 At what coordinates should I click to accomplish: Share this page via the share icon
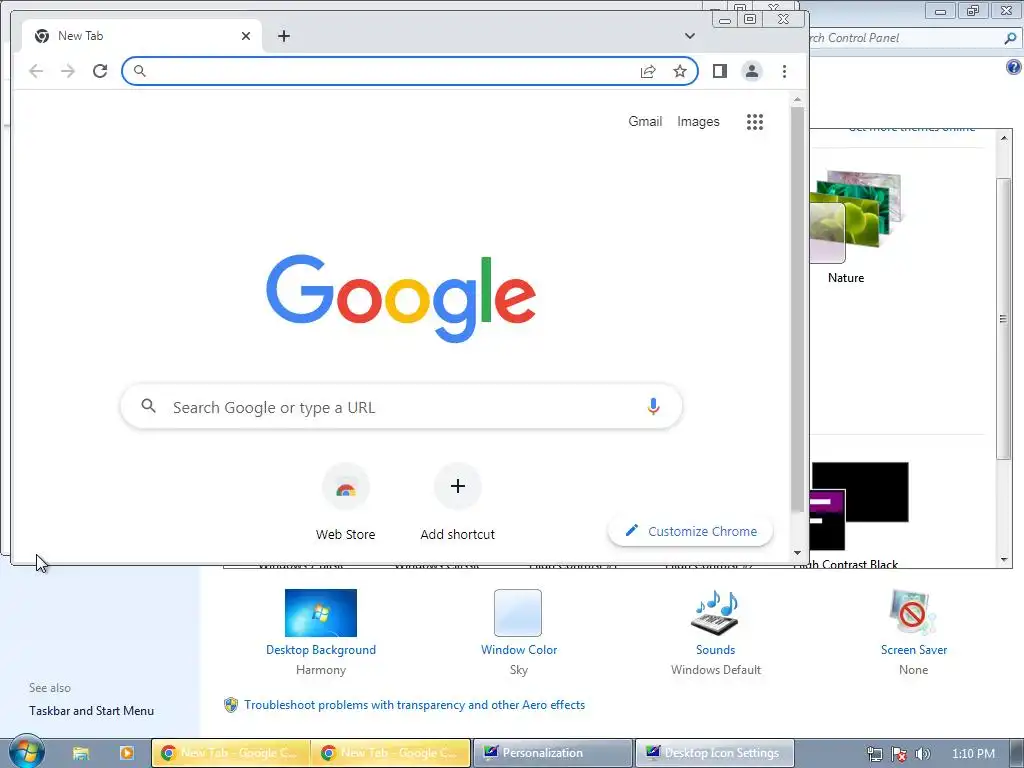pos(648,71)
